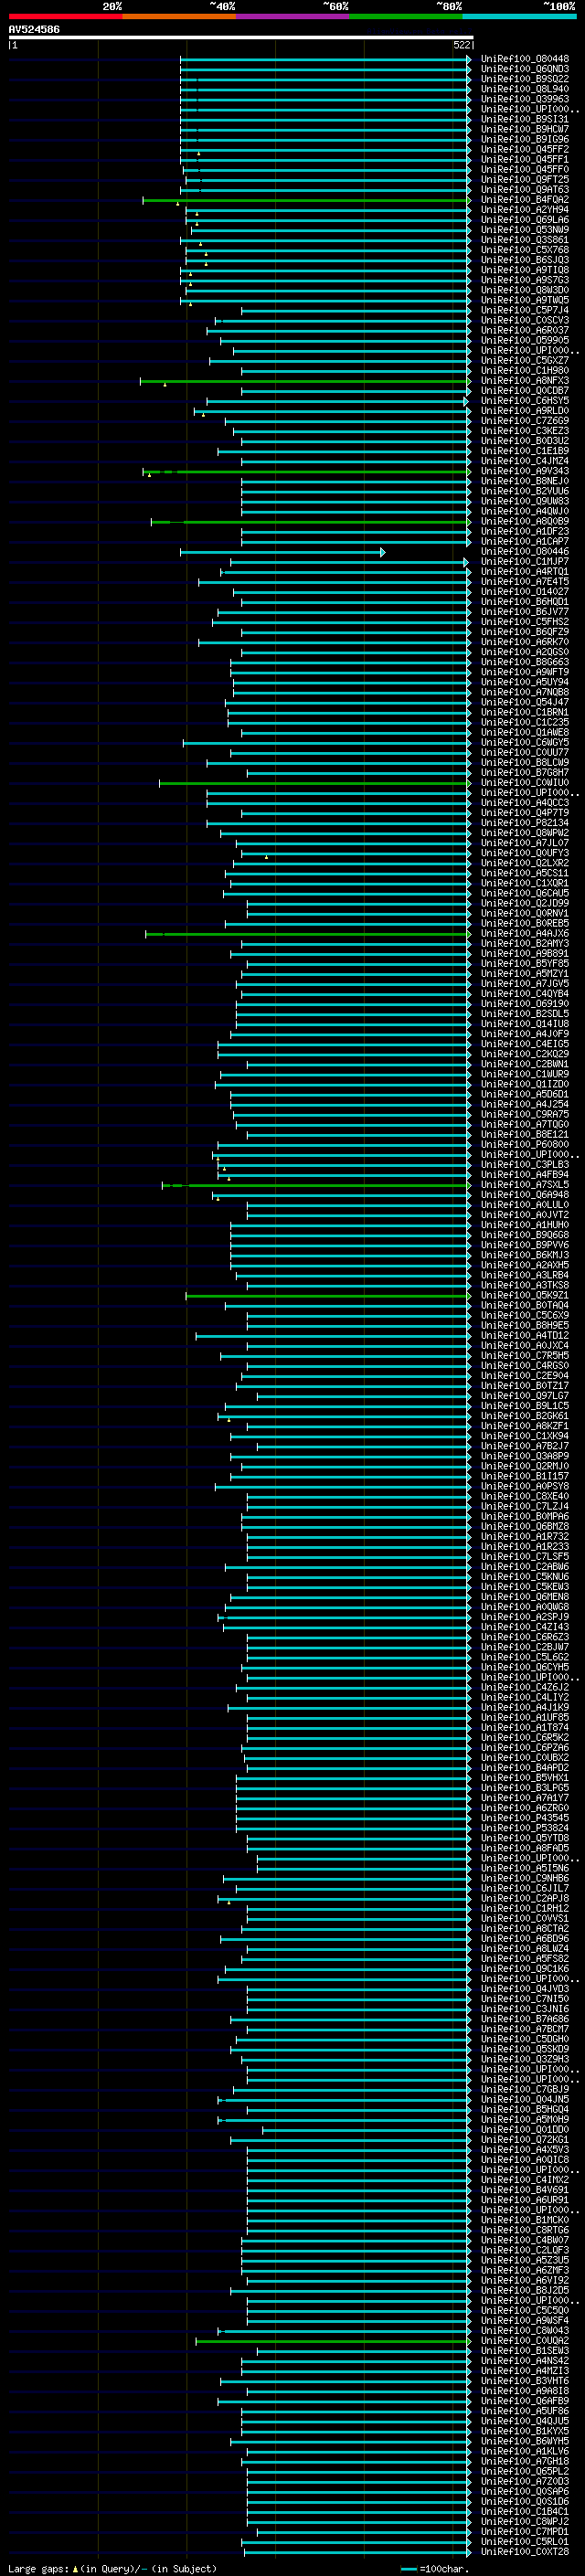Open hit UniRef100_O80448
Viewport: 585px width, 2576px height.
525,59
